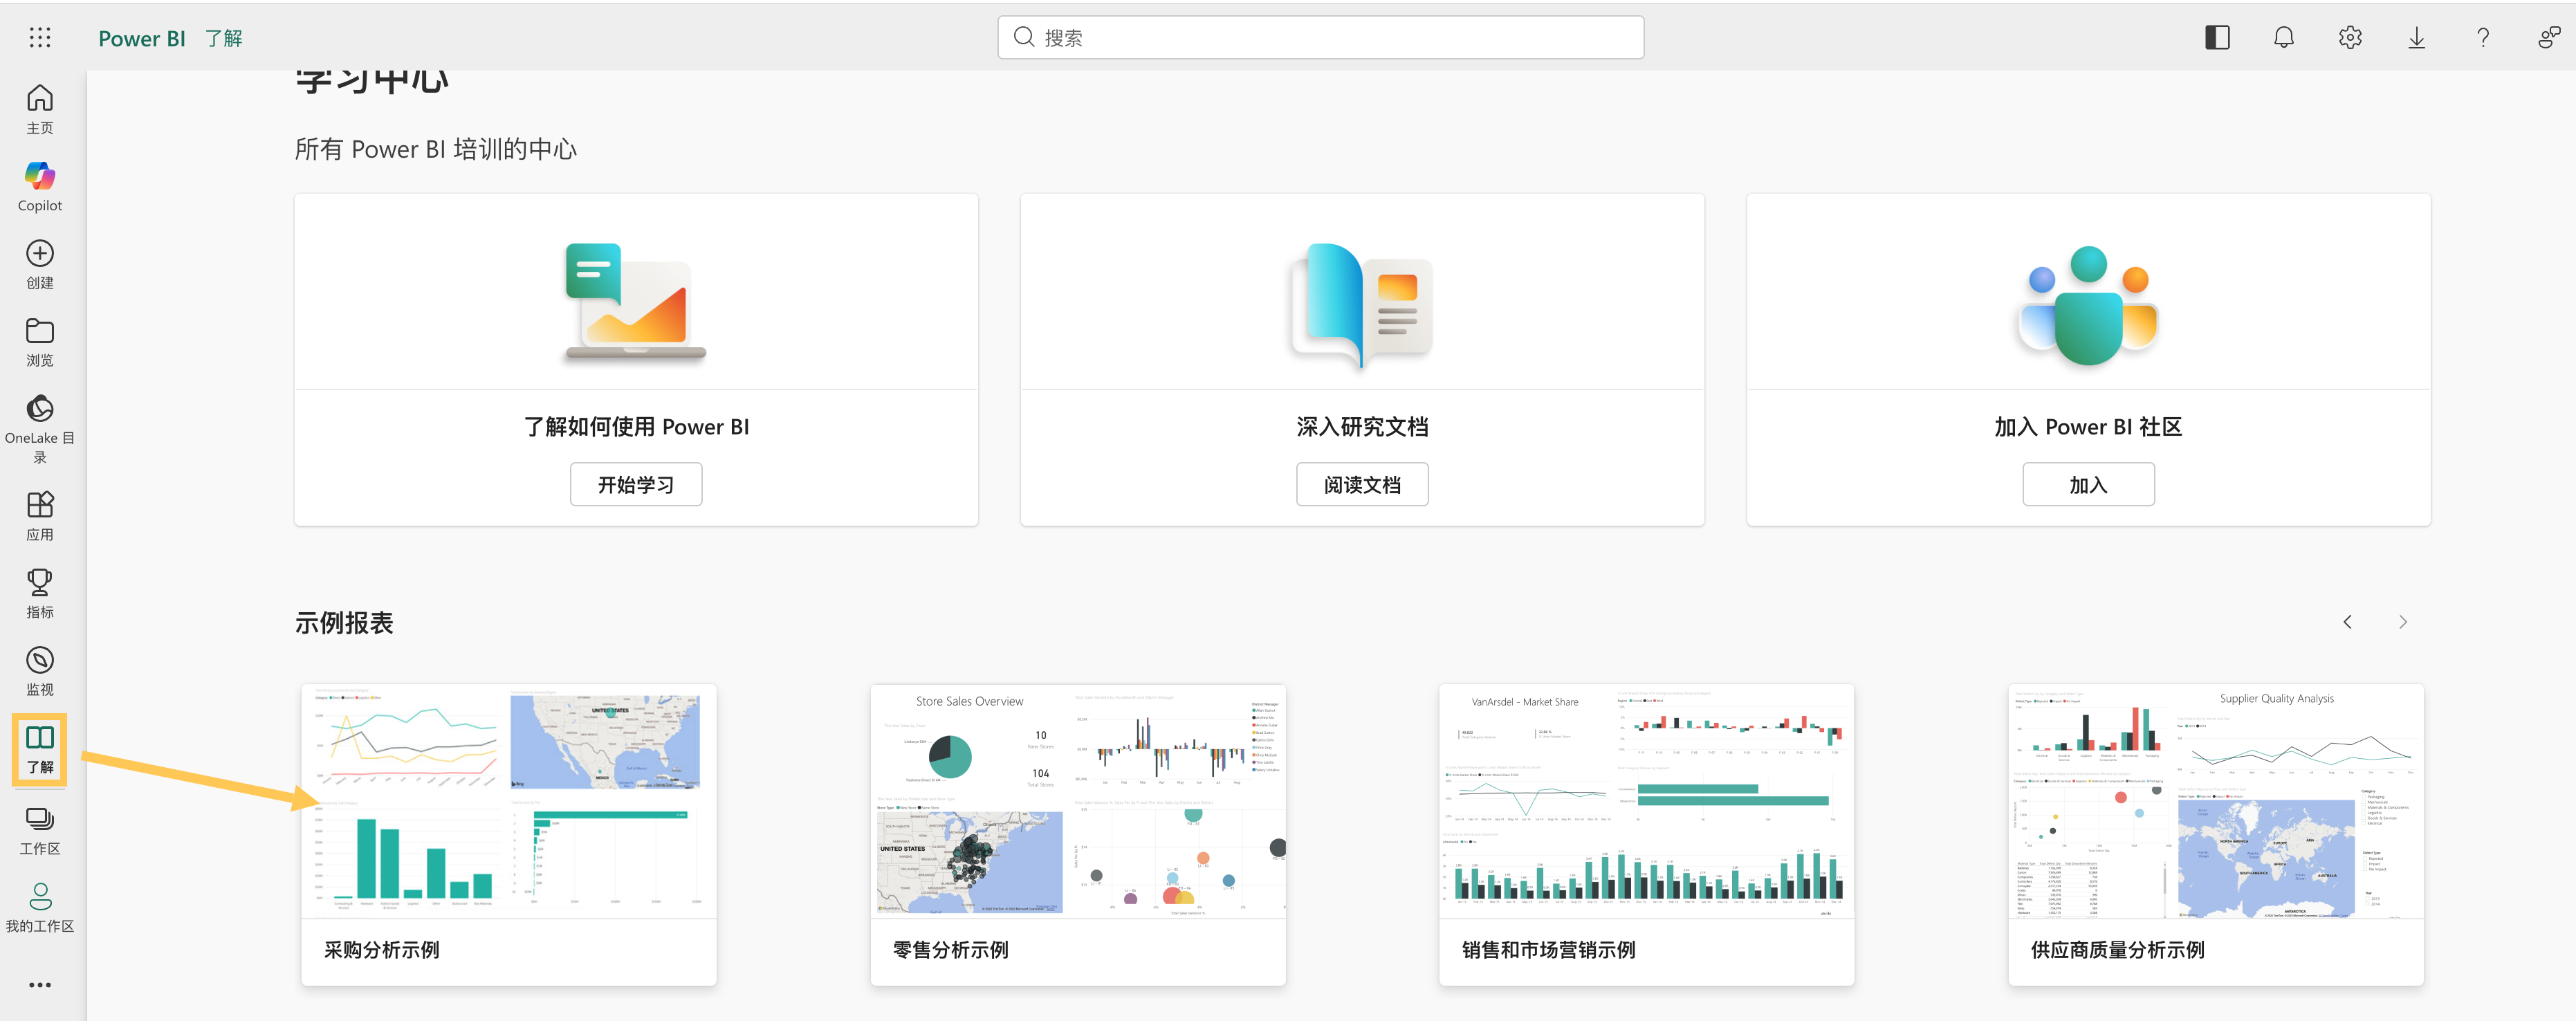This screenshot has width=2576, height=1021.
Task: Click the notifications bell icon
Action: (x=2283, y=38)
